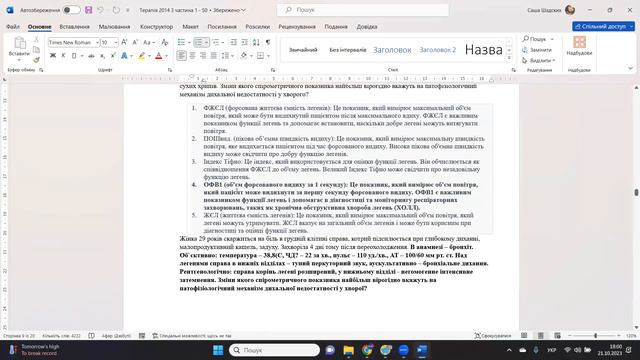Open Надбудови add-ins icon
The width and height of the screenshot is (640, 360).
[579, 45]
